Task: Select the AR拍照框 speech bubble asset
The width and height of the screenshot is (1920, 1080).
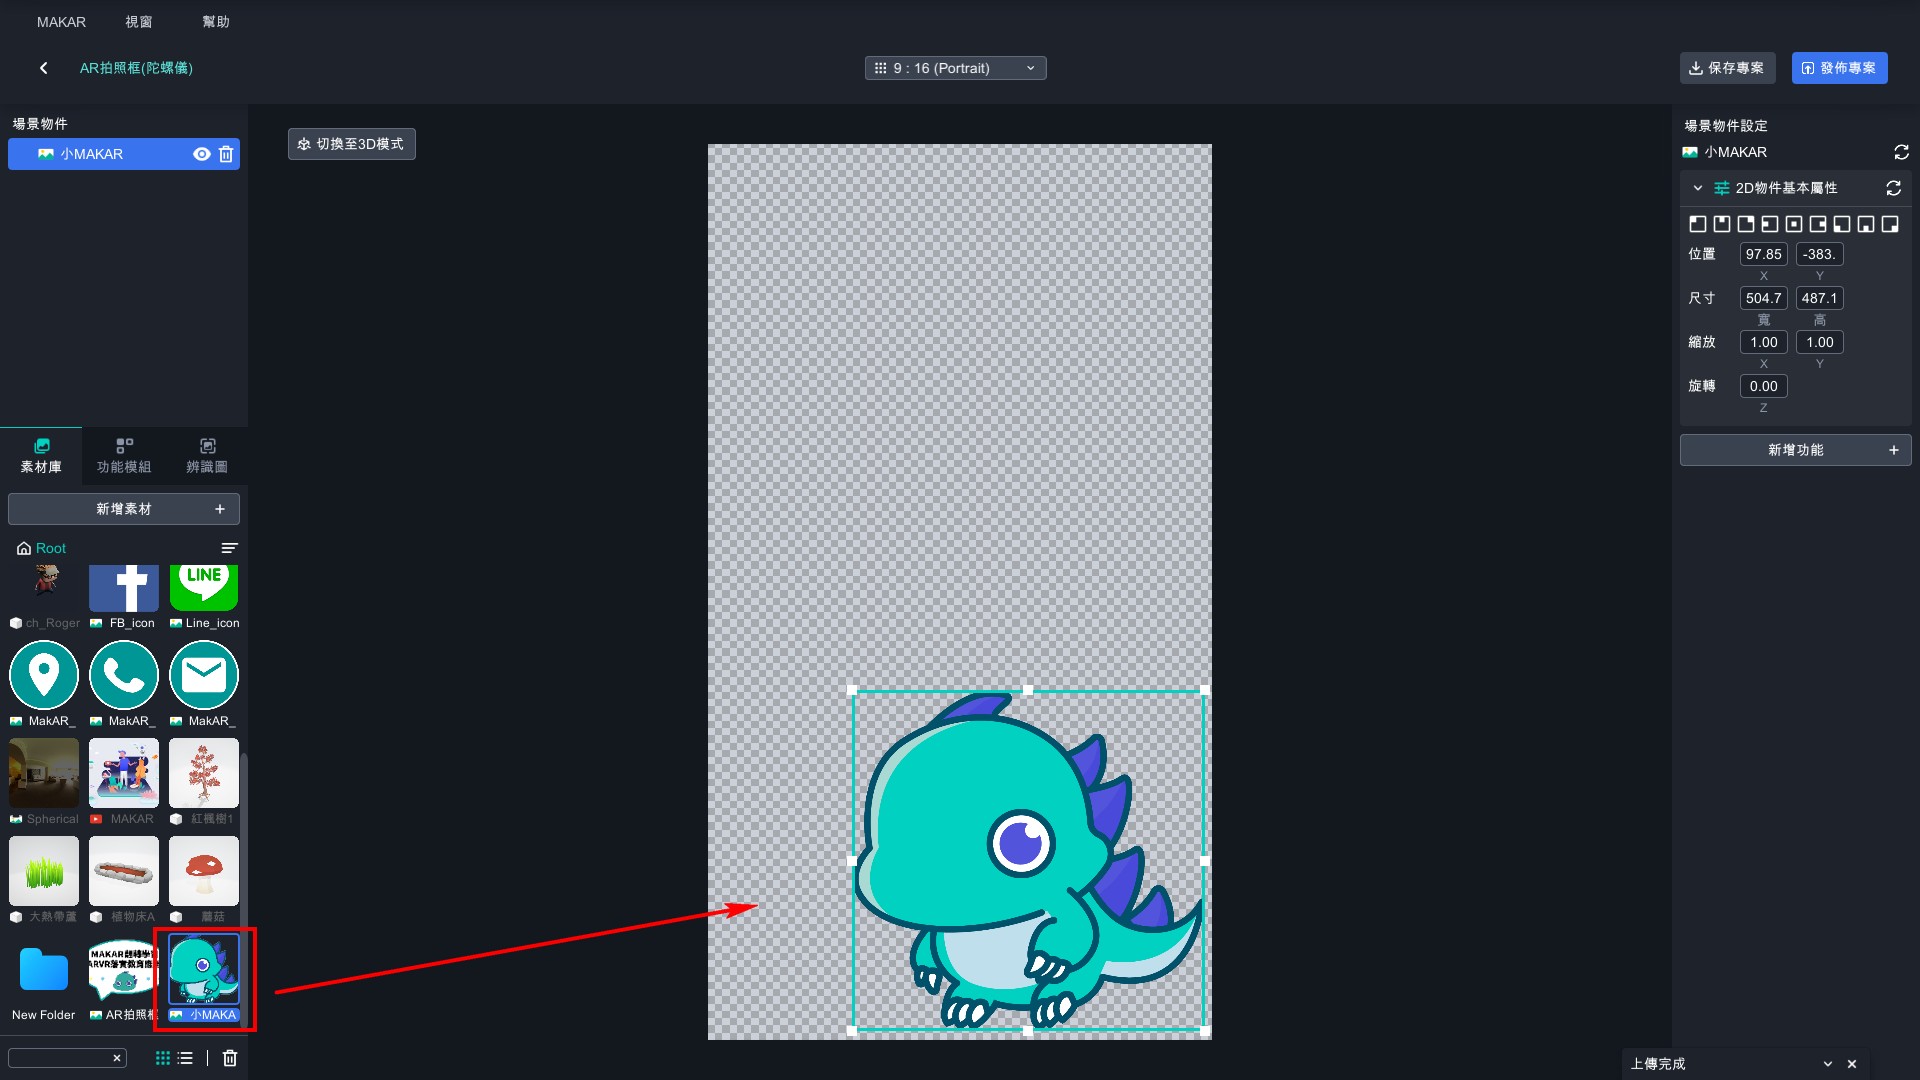Action: tap(124, 969)
